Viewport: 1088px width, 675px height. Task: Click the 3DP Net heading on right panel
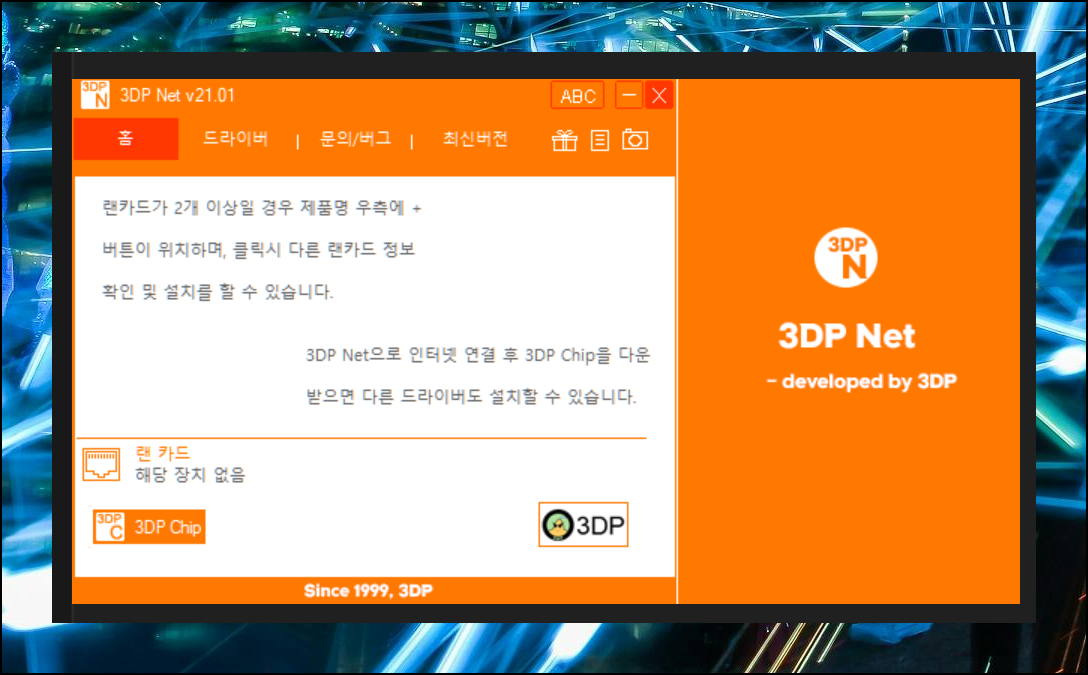coord(847,336)
